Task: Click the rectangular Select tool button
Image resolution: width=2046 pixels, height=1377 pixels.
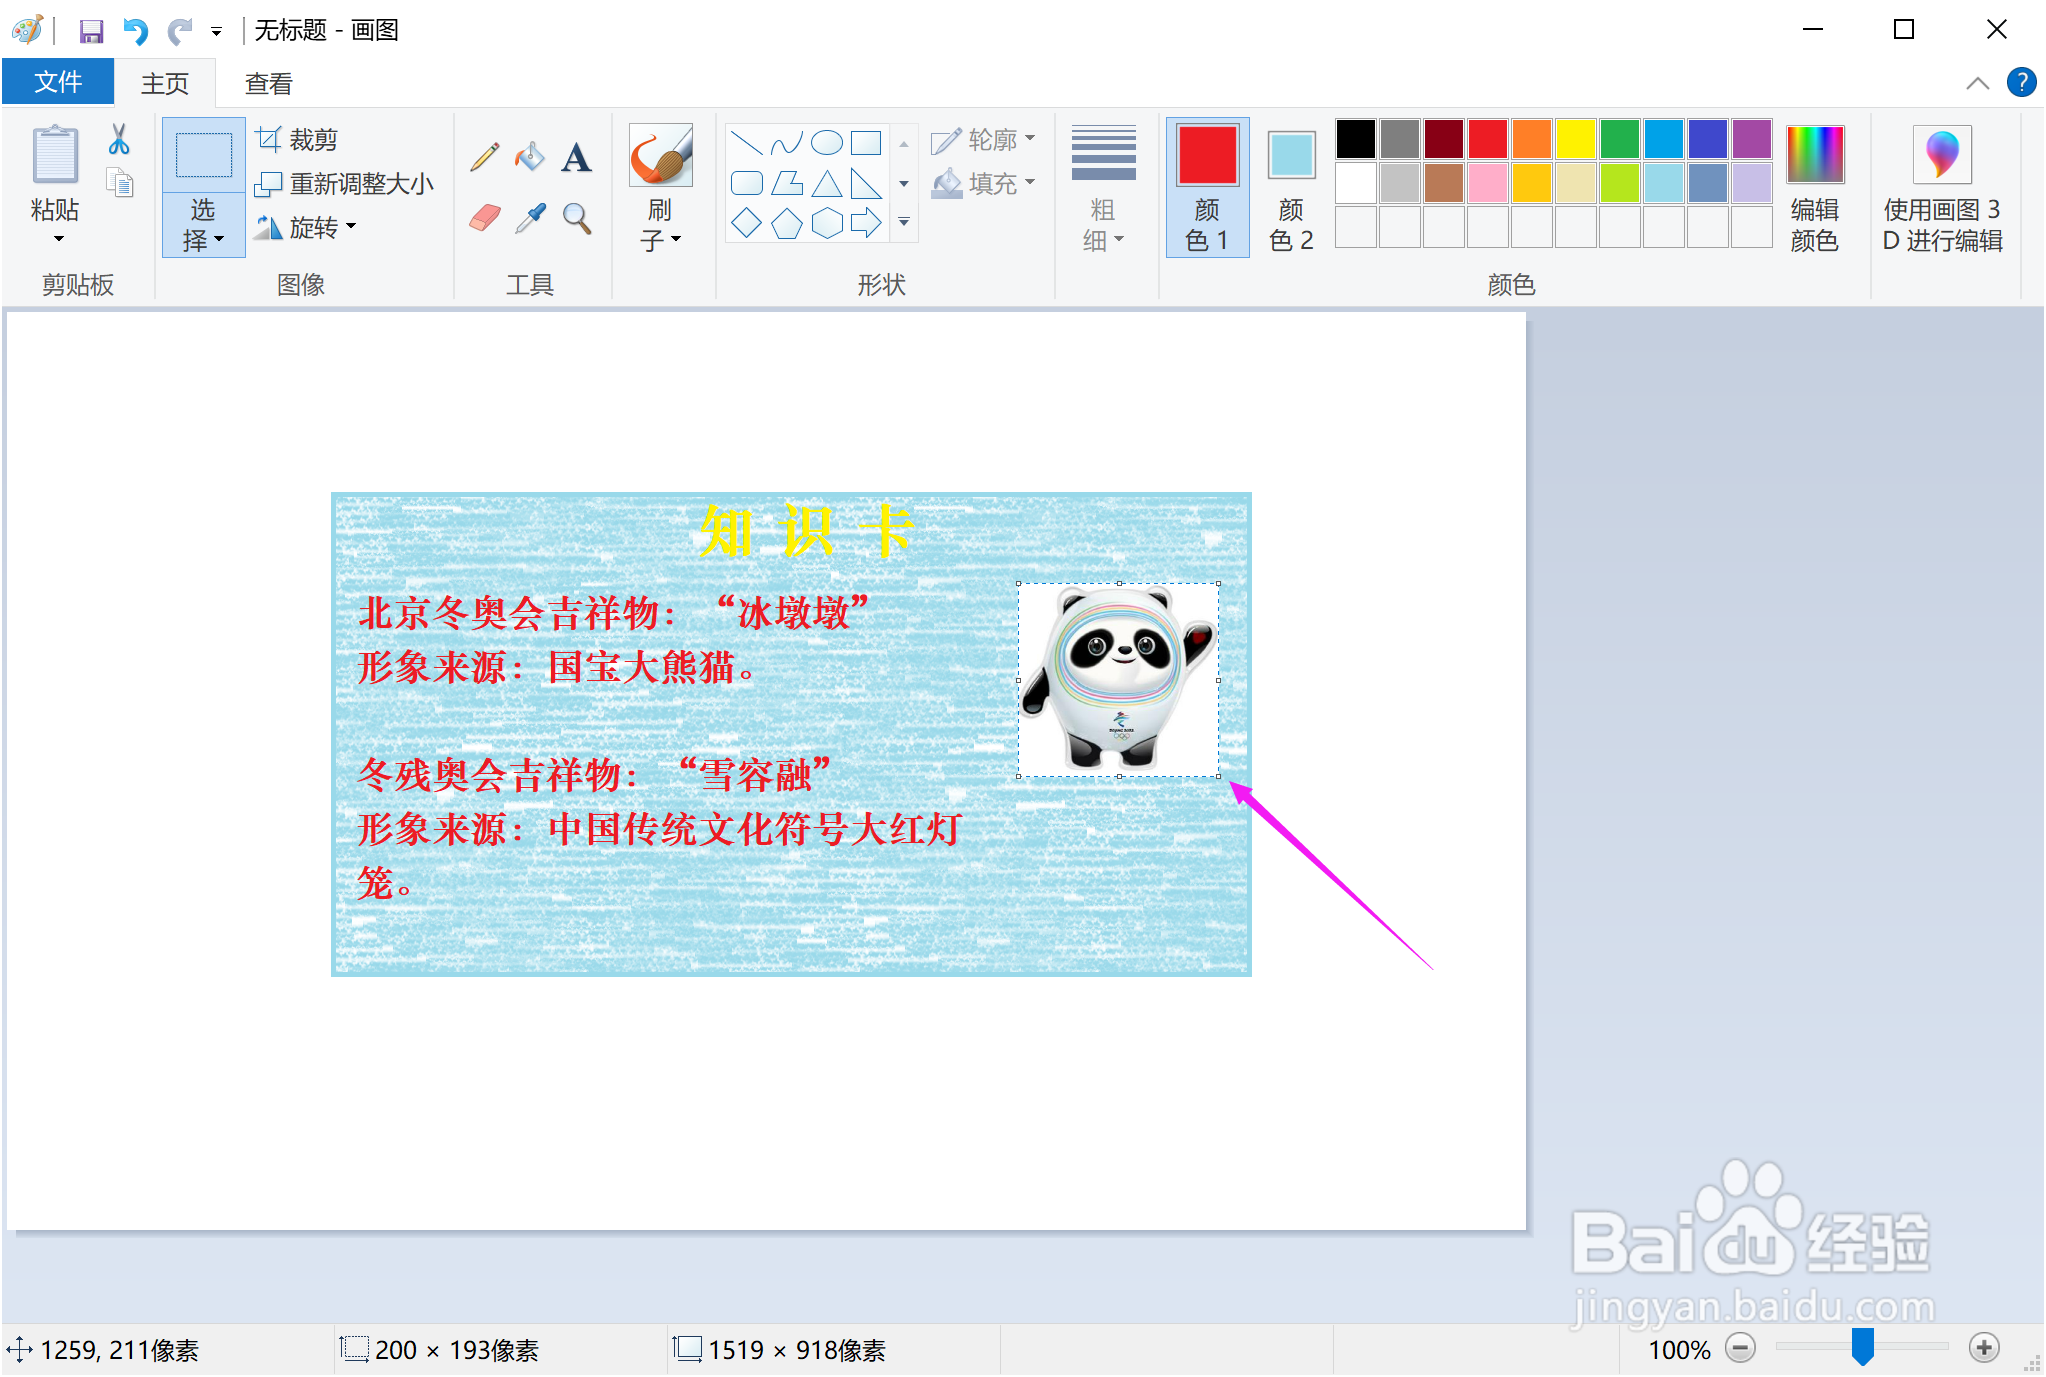Action: coord(204,155)
